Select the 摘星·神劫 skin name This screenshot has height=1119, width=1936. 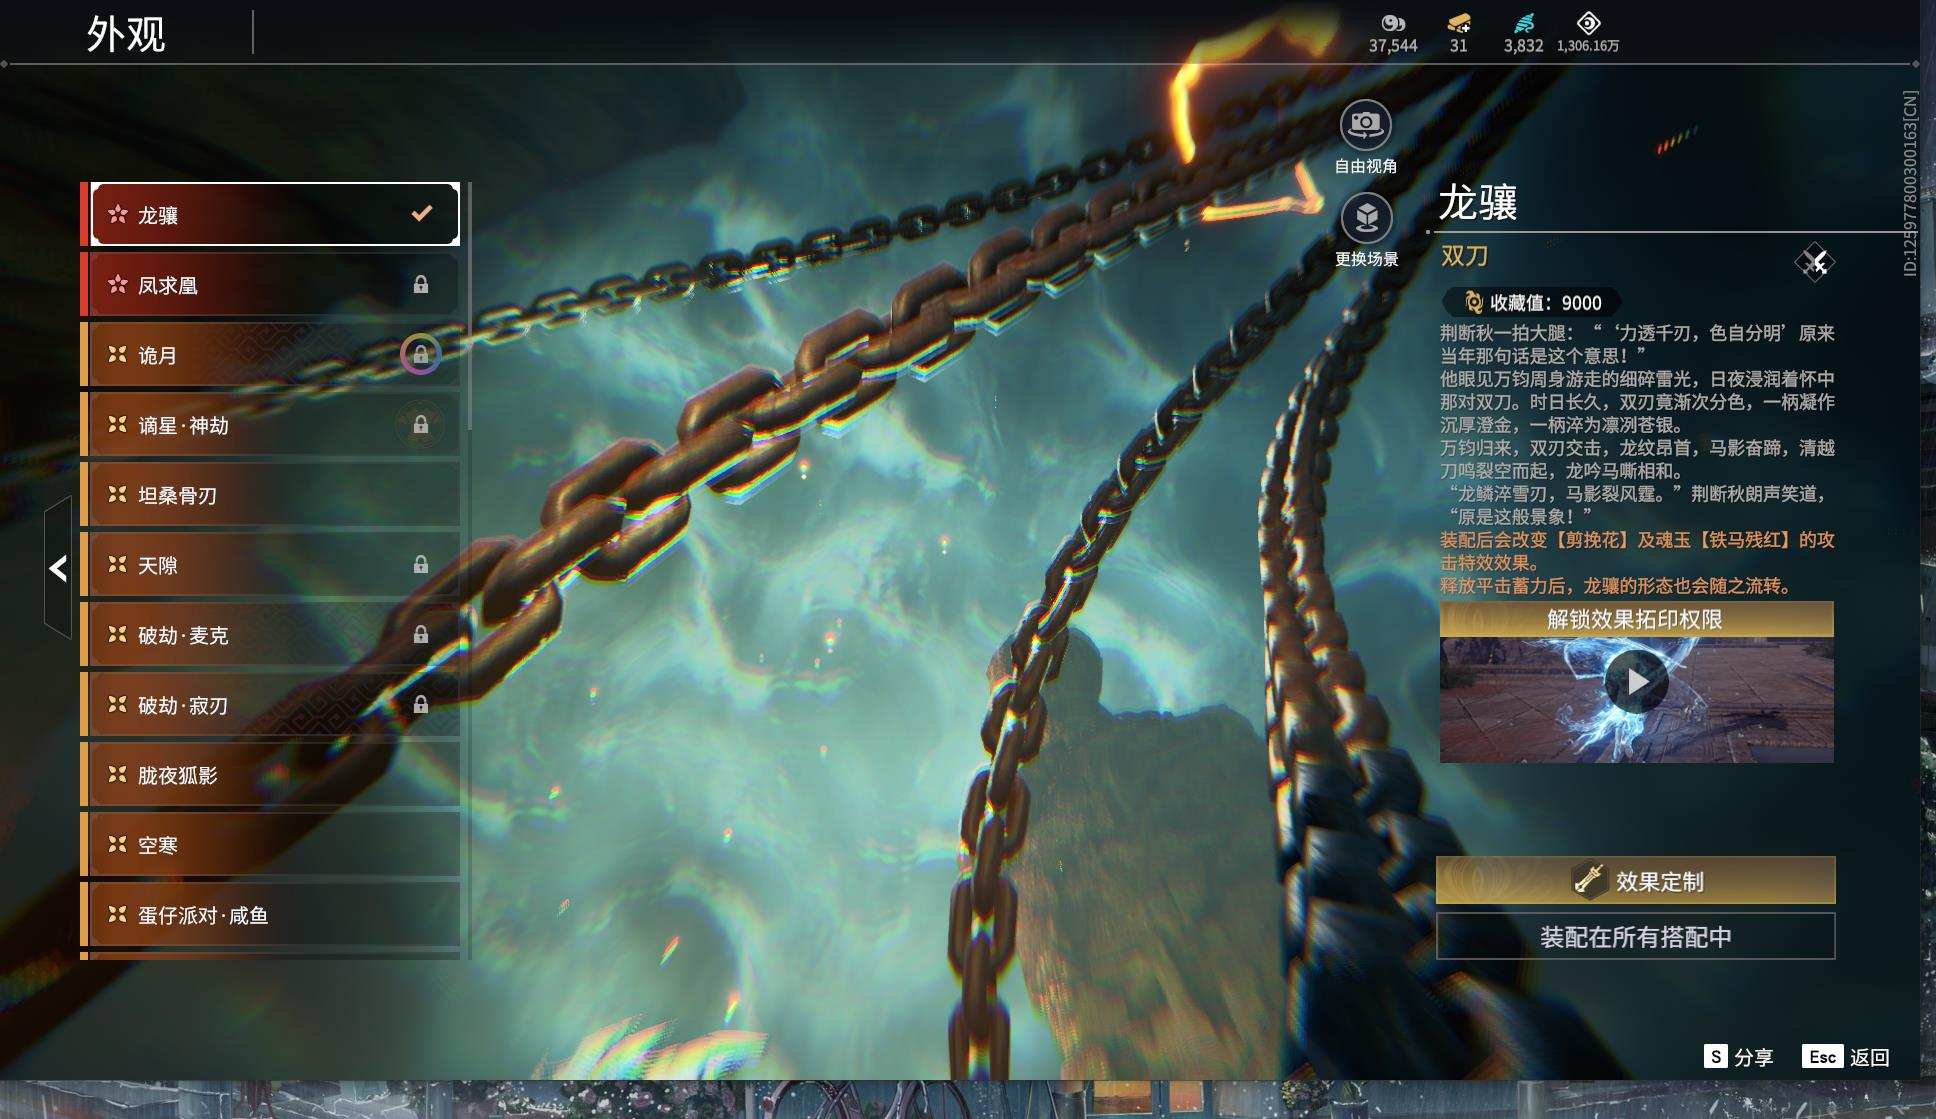pyautogui.click(x=183, y=426)
